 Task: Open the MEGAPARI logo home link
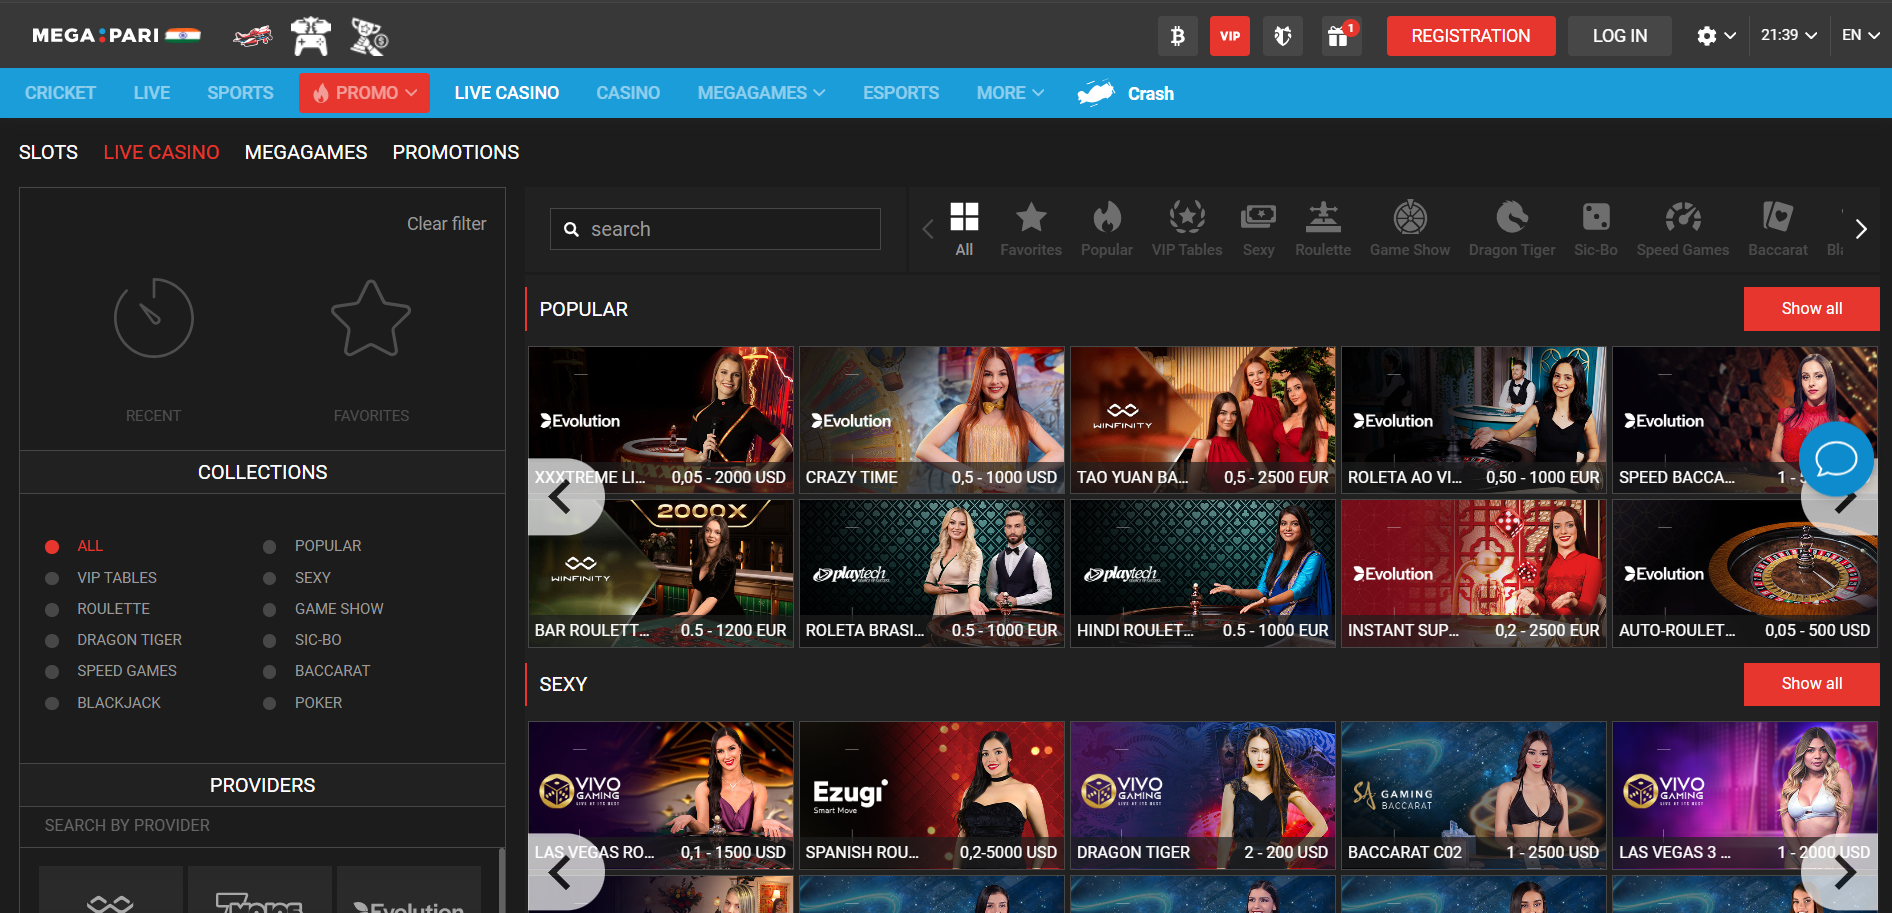116,36
